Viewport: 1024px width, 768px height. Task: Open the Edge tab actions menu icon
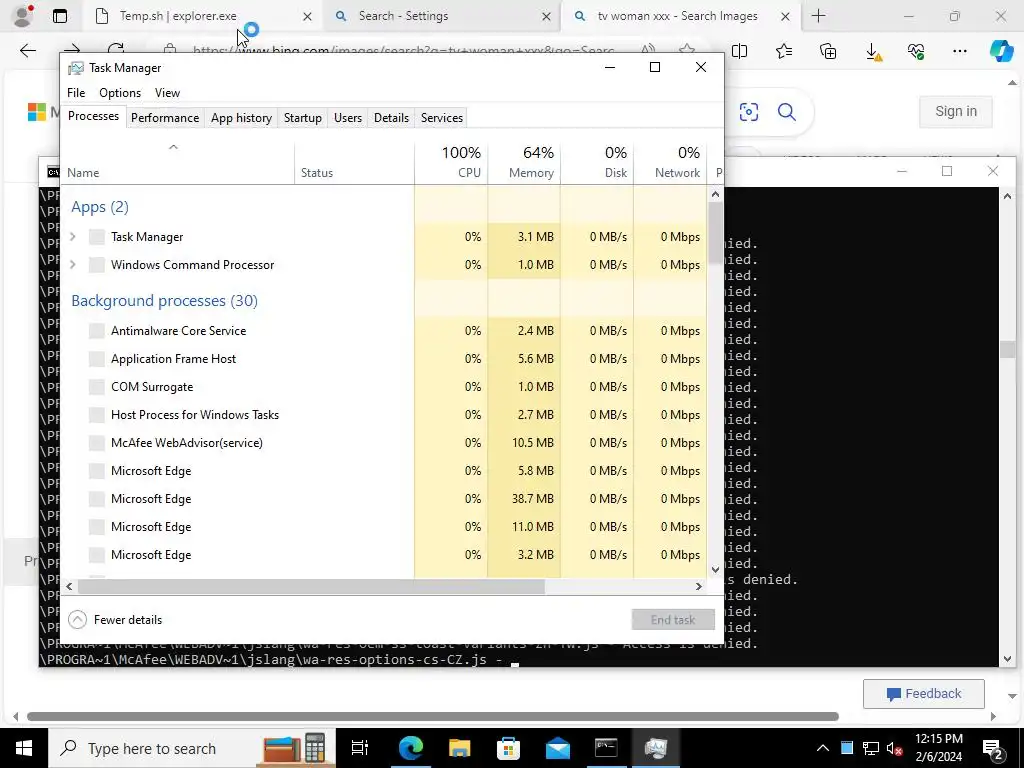(60, 16)
